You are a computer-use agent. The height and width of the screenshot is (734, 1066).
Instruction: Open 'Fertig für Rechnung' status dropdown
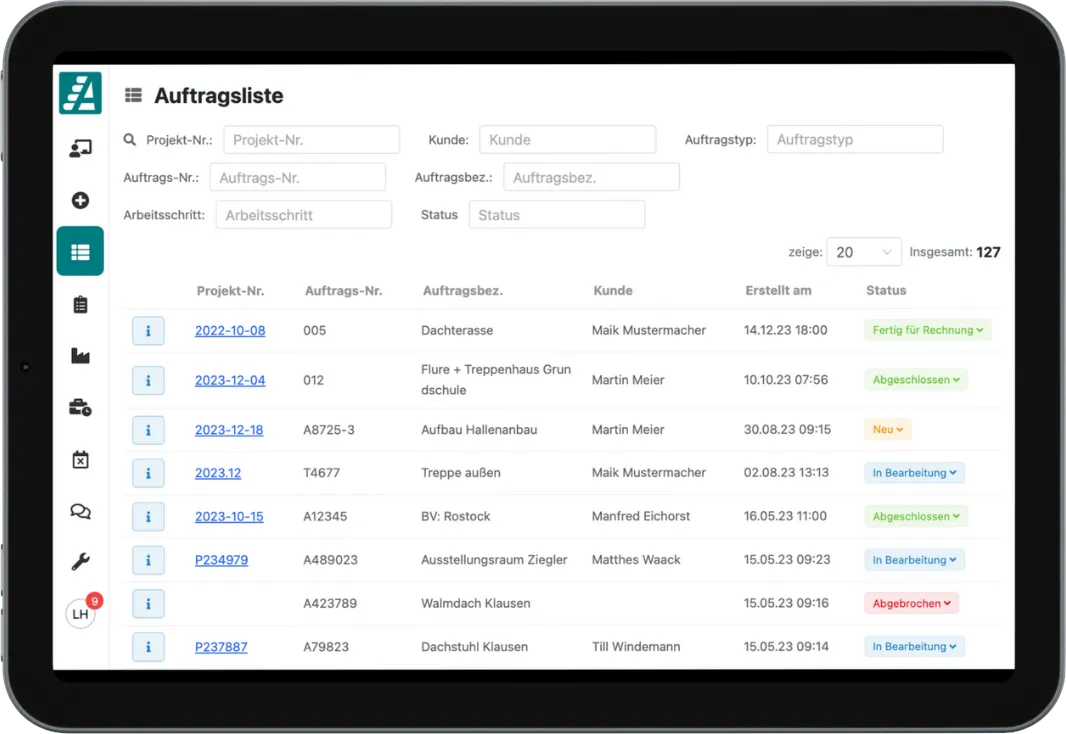pos(927,330)
